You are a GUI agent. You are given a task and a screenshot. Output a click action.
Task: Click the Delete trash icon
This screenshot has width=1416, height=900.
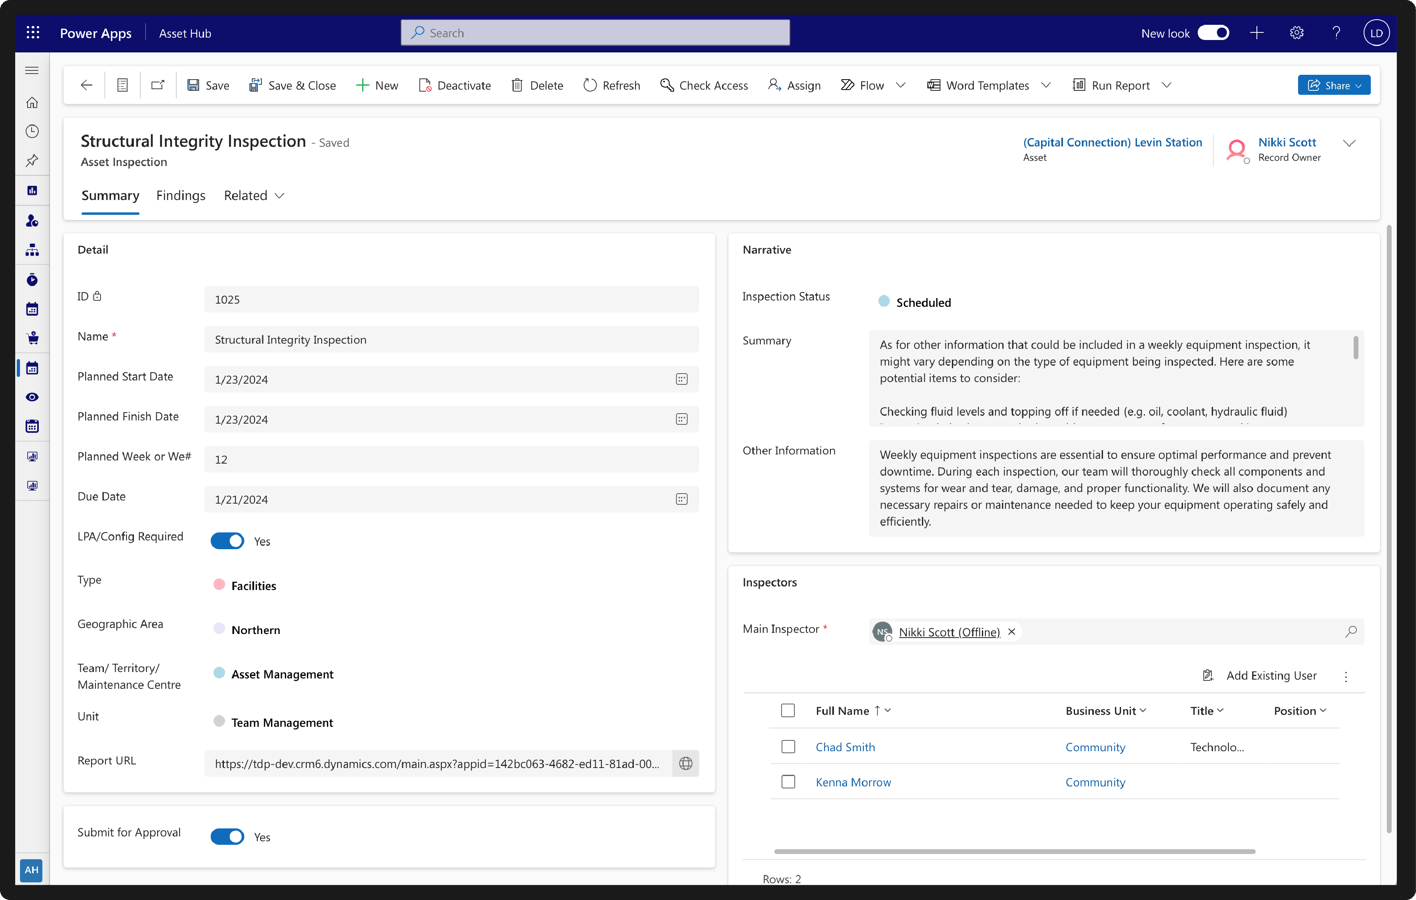pos(517,85)
